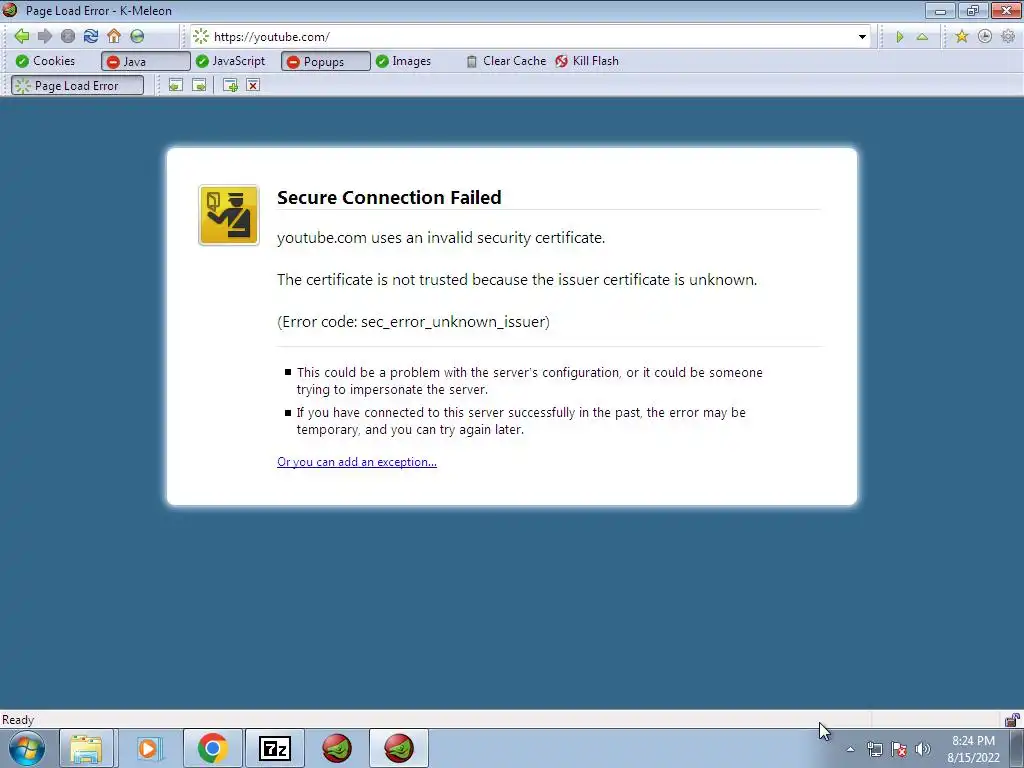Image resolution: width=1024 pixels, height=768 pixels.
Task: Click the first K-Meleon taskbar icon
Action: click(336, 748)
